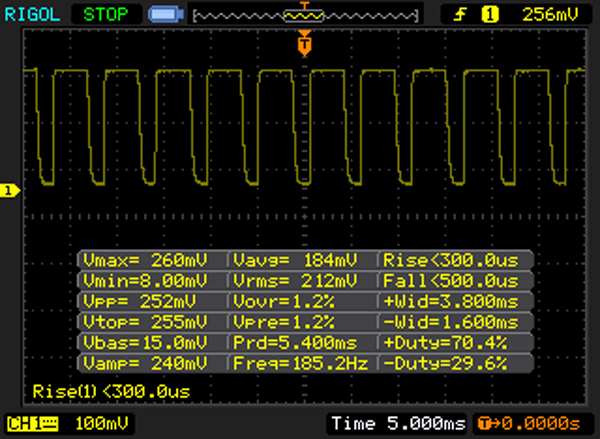Select the Rise<300.0us table measurement
600x439 pixels.
pyautogui.click(x=451, y=260)
